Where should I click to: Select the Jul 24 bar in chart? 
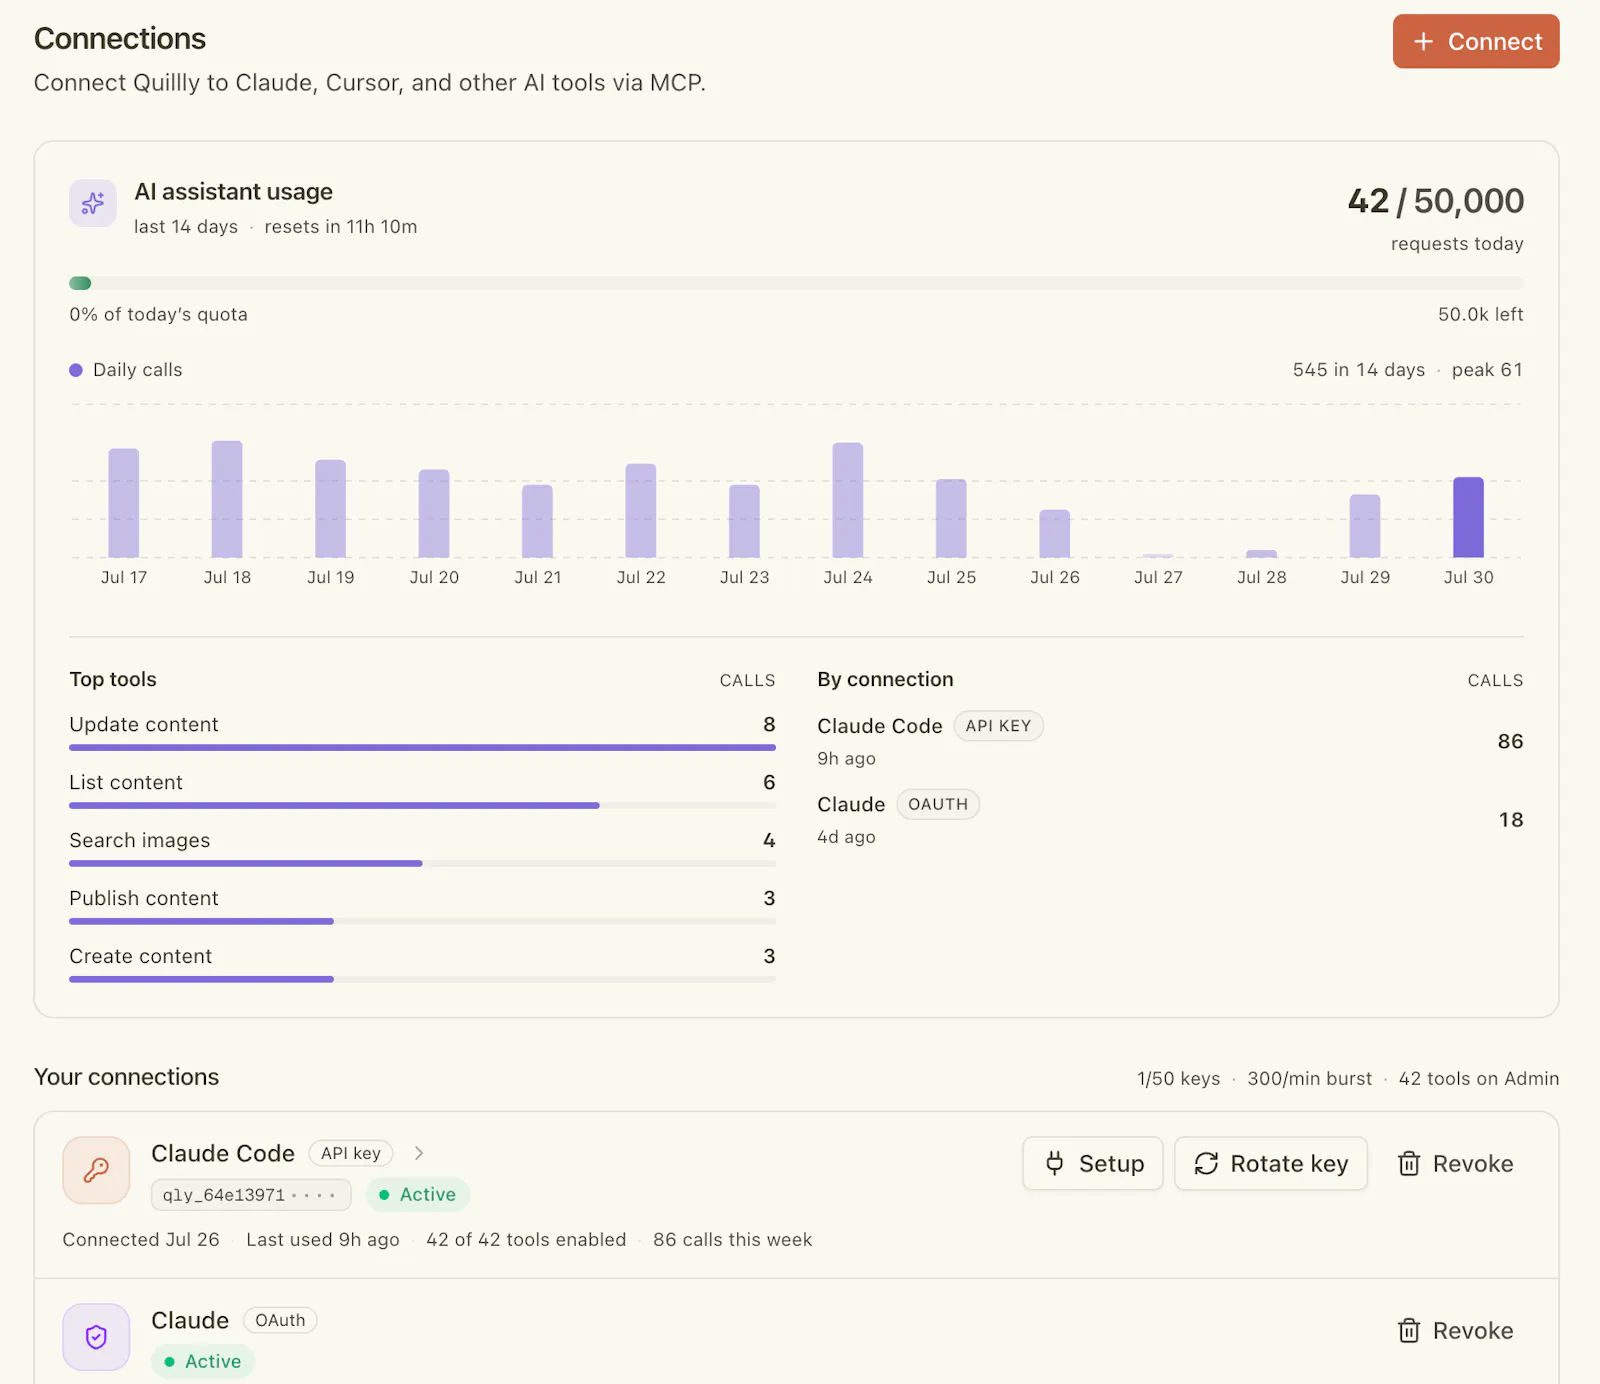(x=848, y=500)
